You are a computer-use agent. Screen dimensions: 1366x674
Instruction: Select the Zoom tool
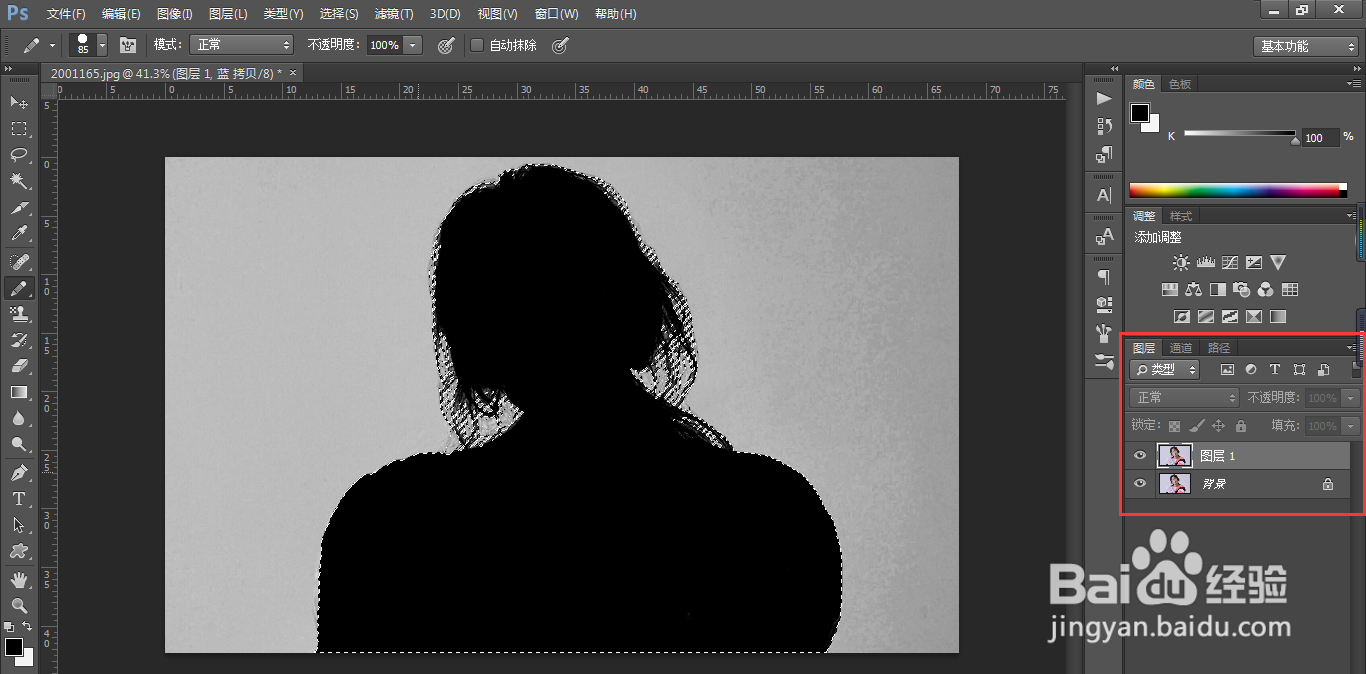point(19,606)
